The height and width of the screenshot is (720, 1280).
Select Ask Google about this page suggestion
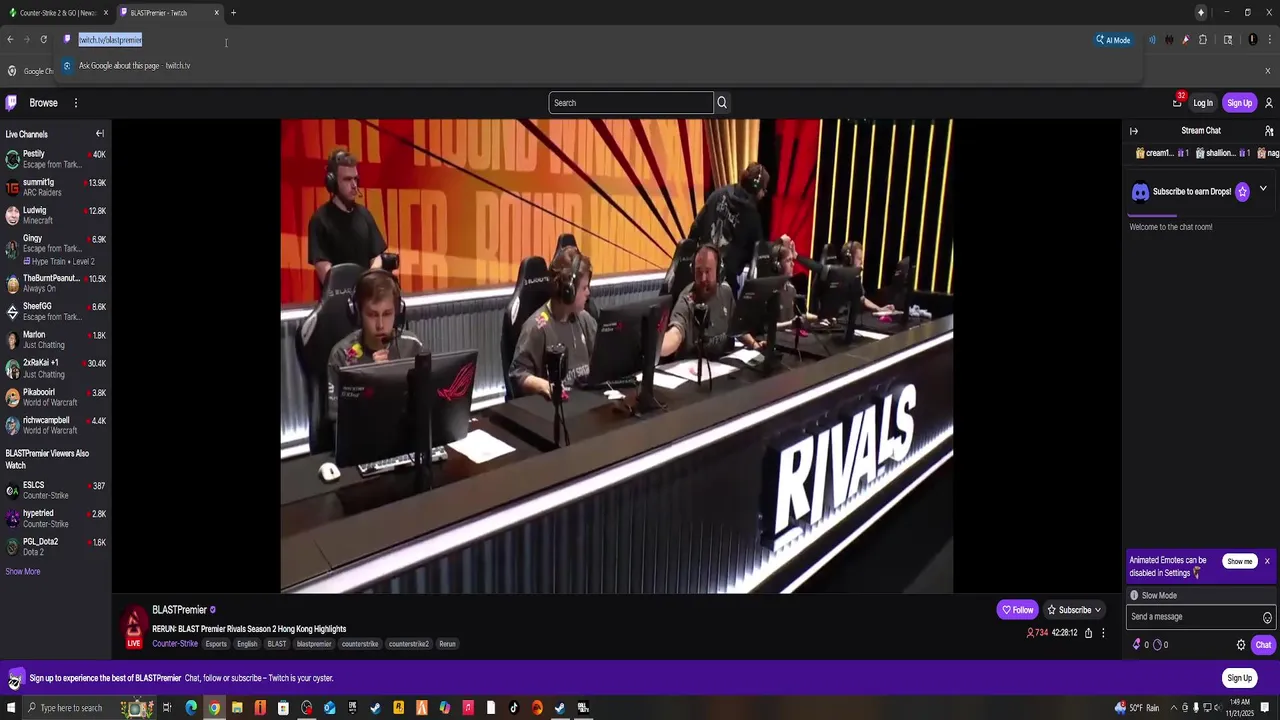(x=134, y=66)
